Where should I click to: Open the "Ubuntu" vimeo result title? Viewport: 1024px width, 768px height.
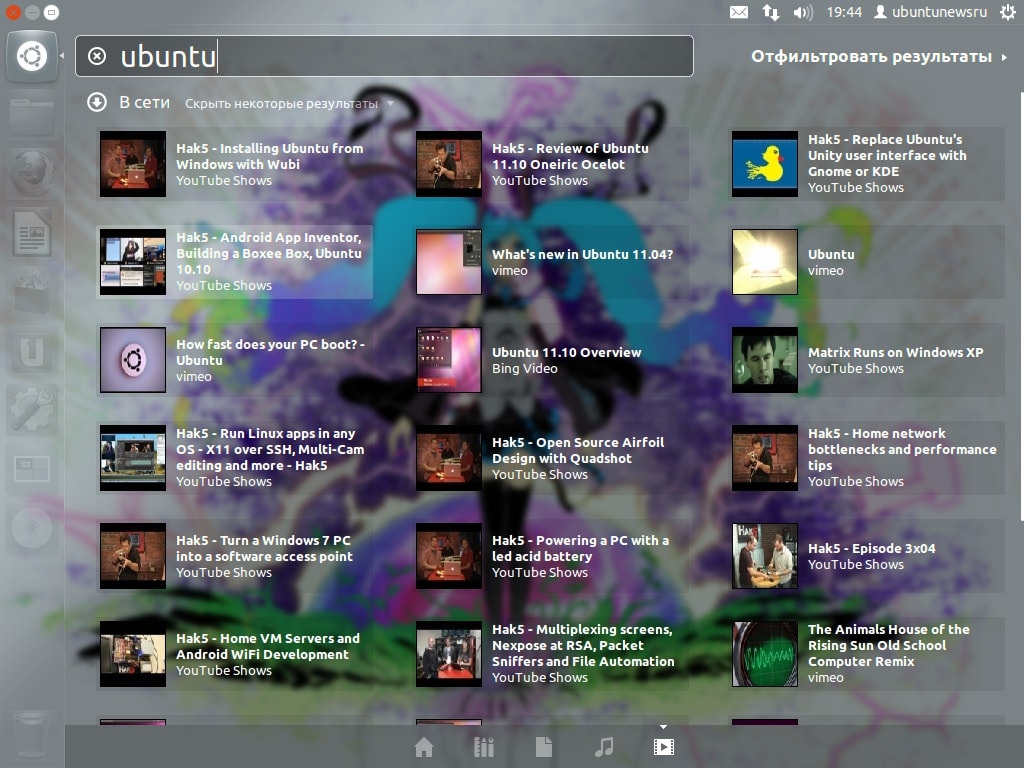pyautogui.click(x=831, y=255)
